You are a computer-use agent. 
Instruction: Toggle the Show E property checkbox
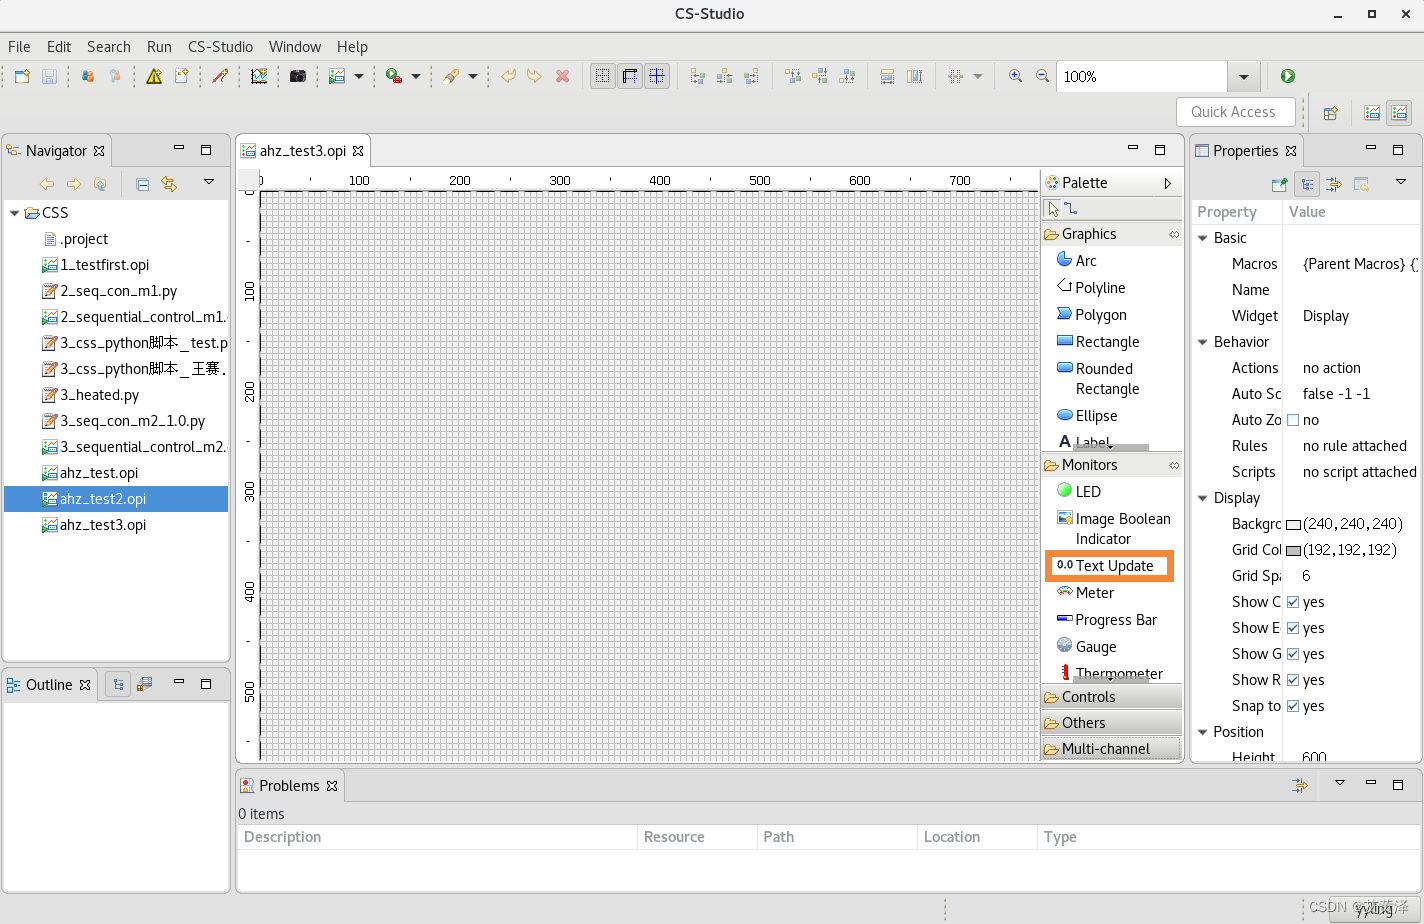tap(1293, 628)
